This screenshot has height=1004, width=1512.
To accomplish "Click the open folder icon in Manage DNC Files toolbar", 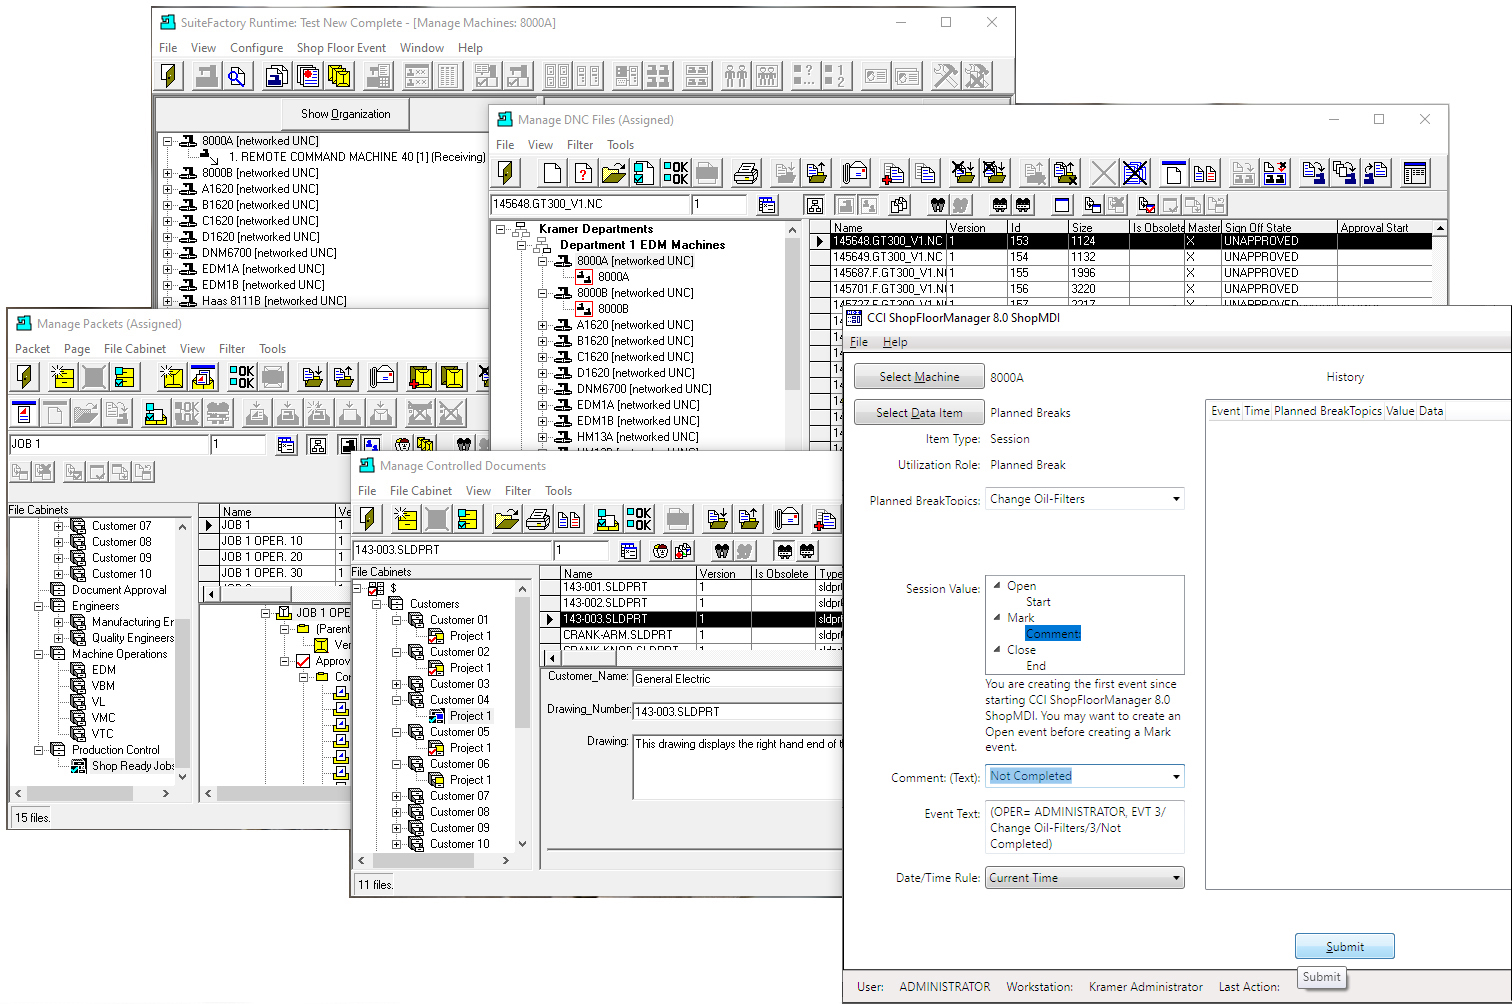I will click(x=614, y=173).
